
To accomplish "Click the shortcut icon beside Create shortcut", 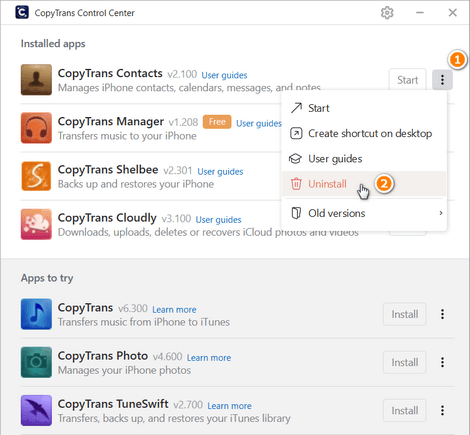I will coord(296,133).
